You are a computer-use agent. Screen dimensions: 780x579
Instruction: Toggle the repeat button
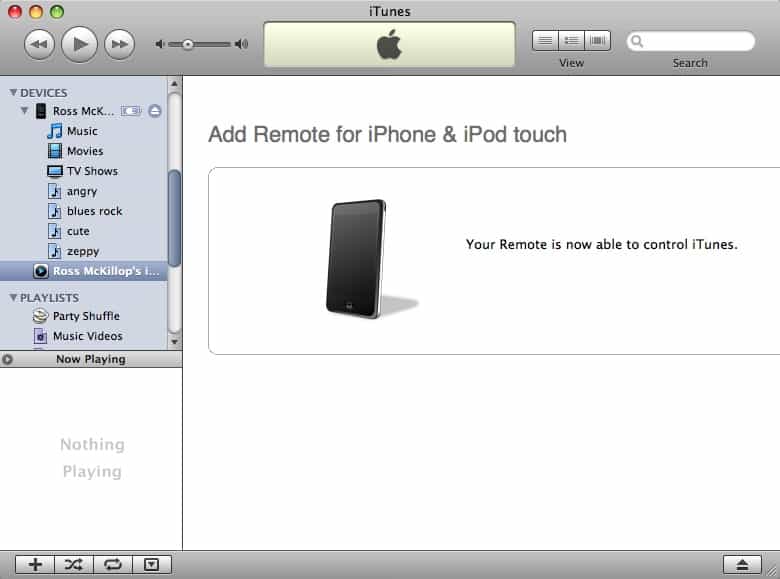click(112, 565)
